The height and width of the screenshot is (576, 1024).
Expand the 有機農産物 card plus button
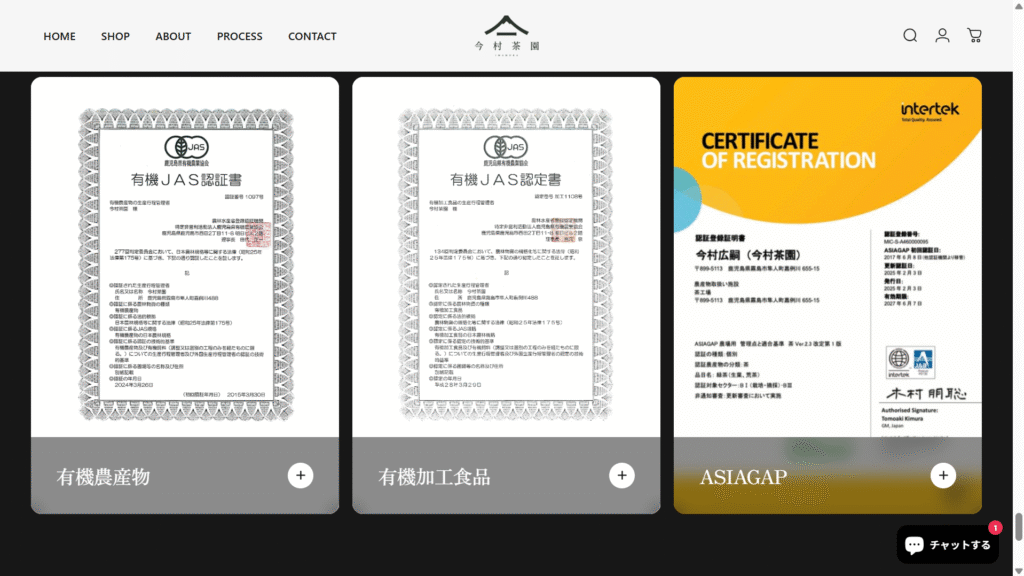pyautogui.click(x=300, y=475)
